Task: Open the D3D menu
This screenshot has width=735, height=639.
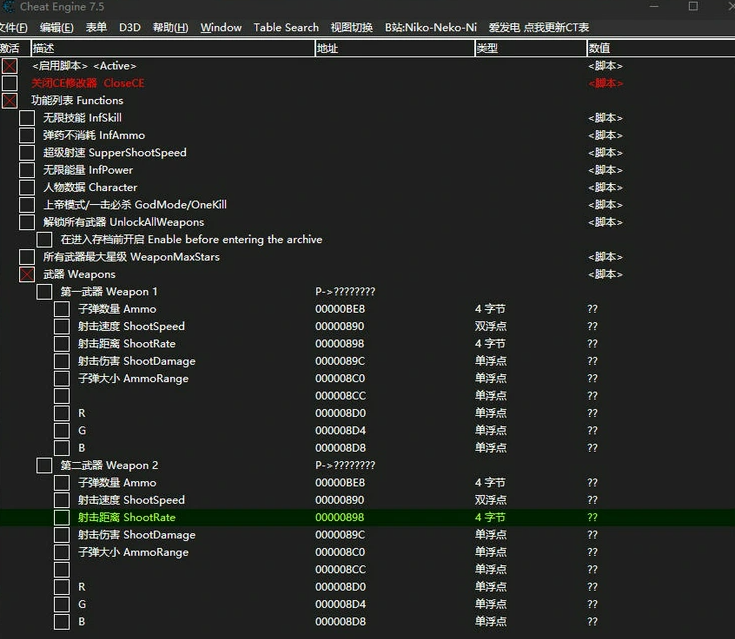Action: pyautogui.click(x=129, y=27)
